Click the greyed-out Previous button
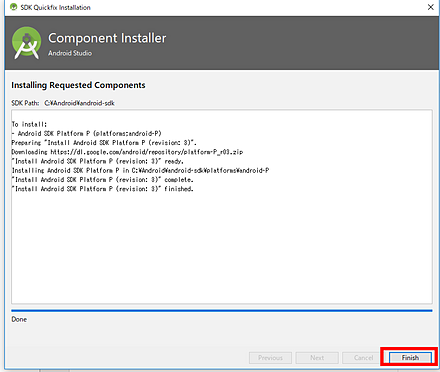 [270, 358]
